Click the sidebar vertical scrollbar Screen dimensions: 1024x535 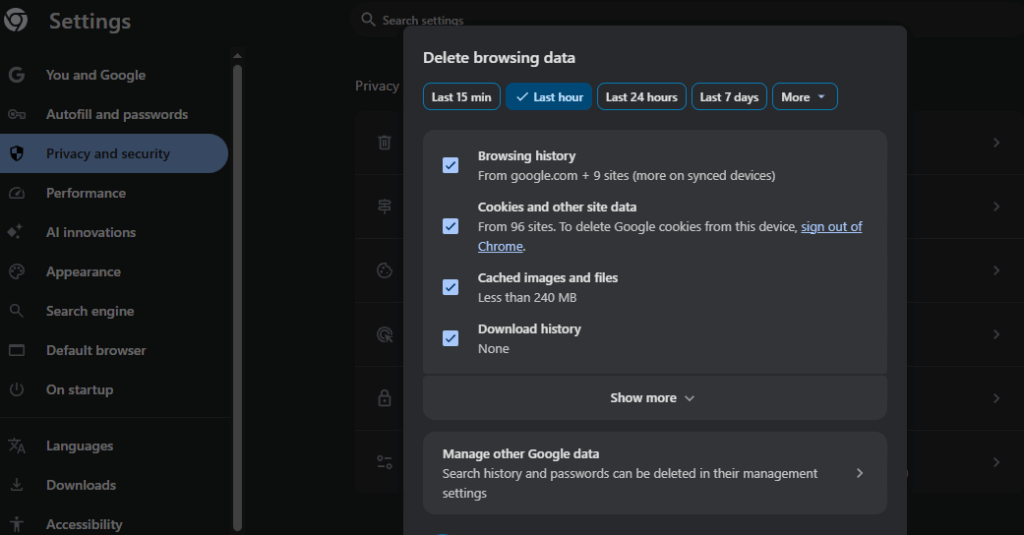[x=237, y=297]
